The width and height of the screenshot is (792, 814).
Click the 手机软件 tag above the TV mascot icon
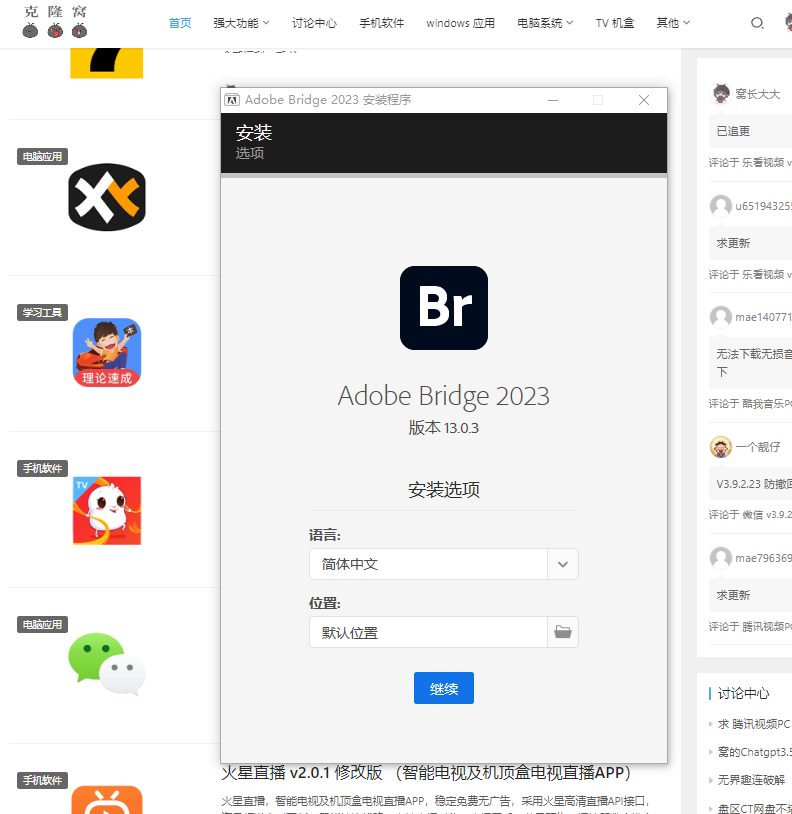pos(43,468)
